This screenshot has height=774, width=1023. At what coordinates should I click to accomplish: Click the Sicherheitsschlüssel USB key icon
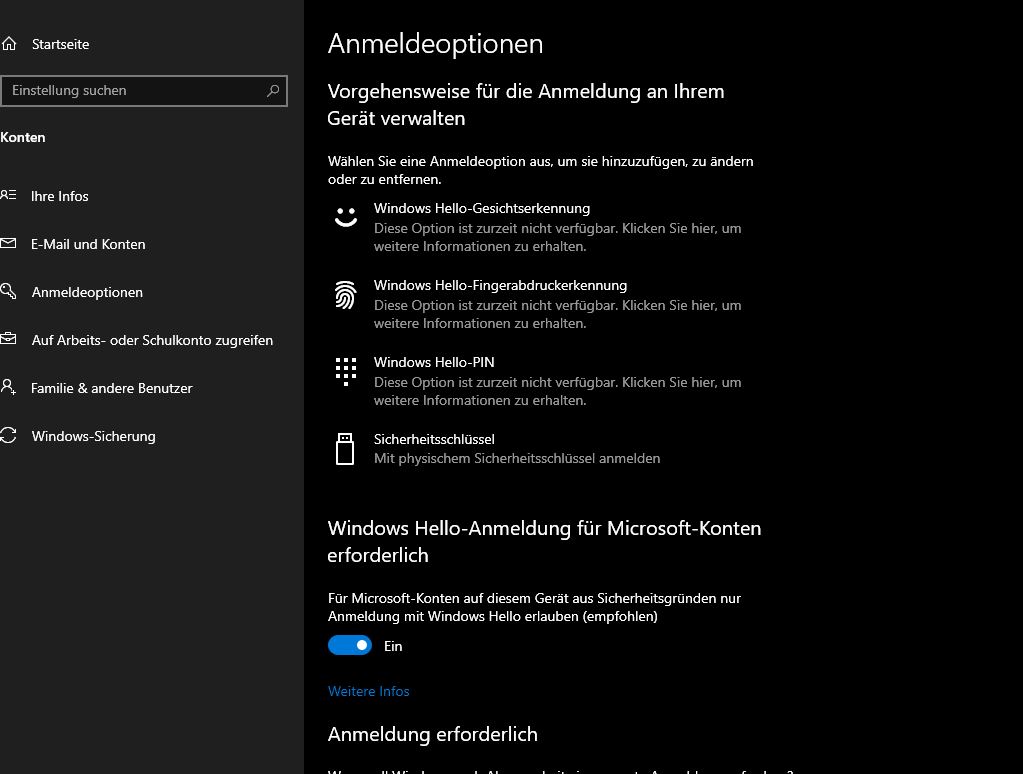[x=346, y=449]
